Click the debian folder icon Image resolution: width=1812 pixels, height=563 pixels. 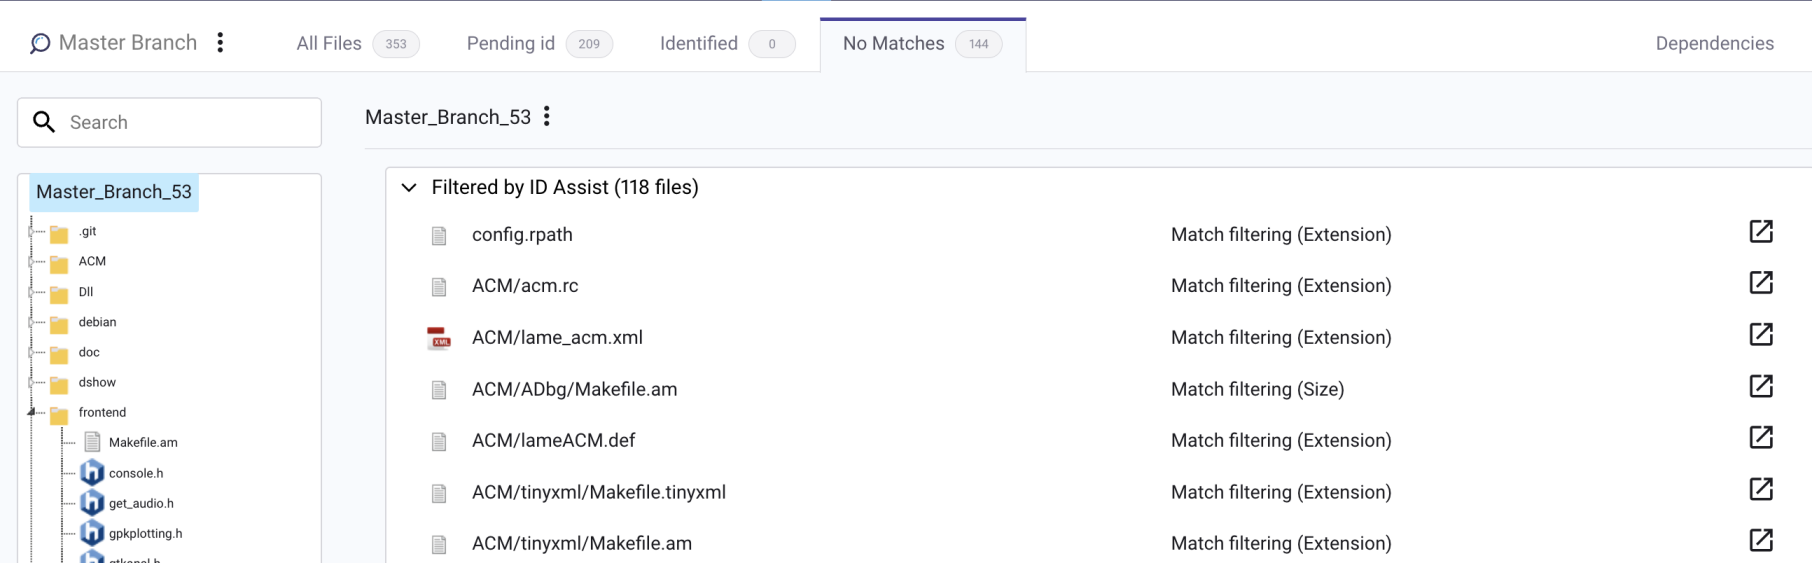coord(59,324)
